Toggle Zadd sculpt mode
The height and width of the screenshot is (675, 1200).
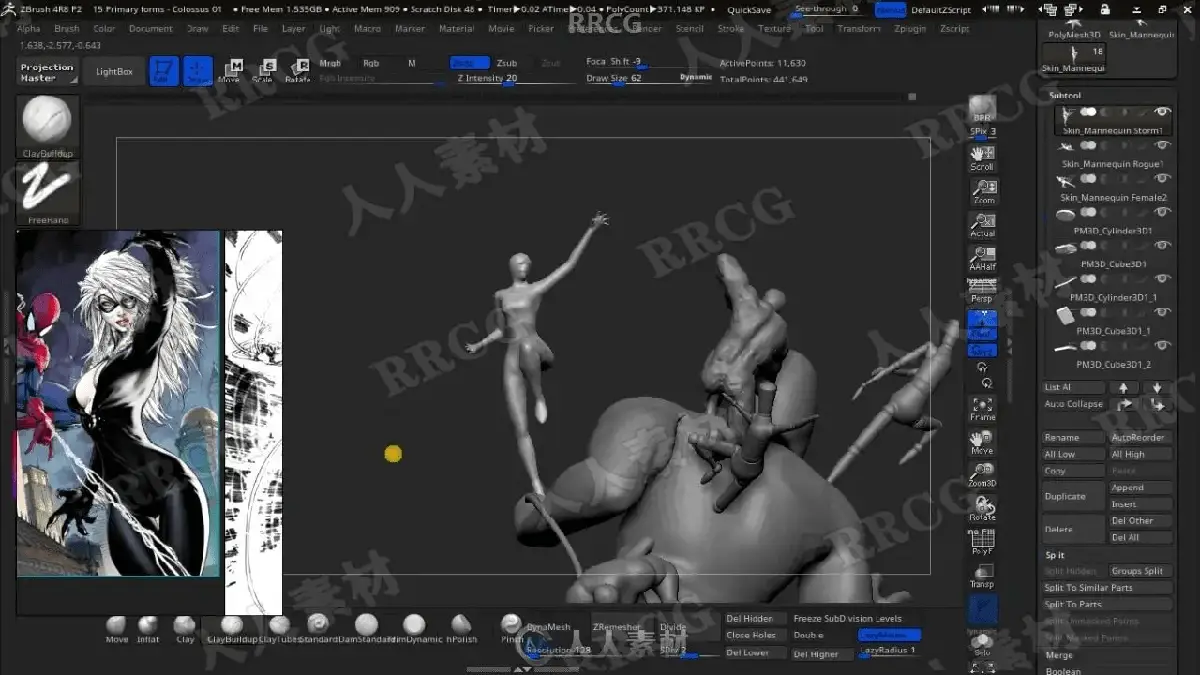[x=469, y=63]
